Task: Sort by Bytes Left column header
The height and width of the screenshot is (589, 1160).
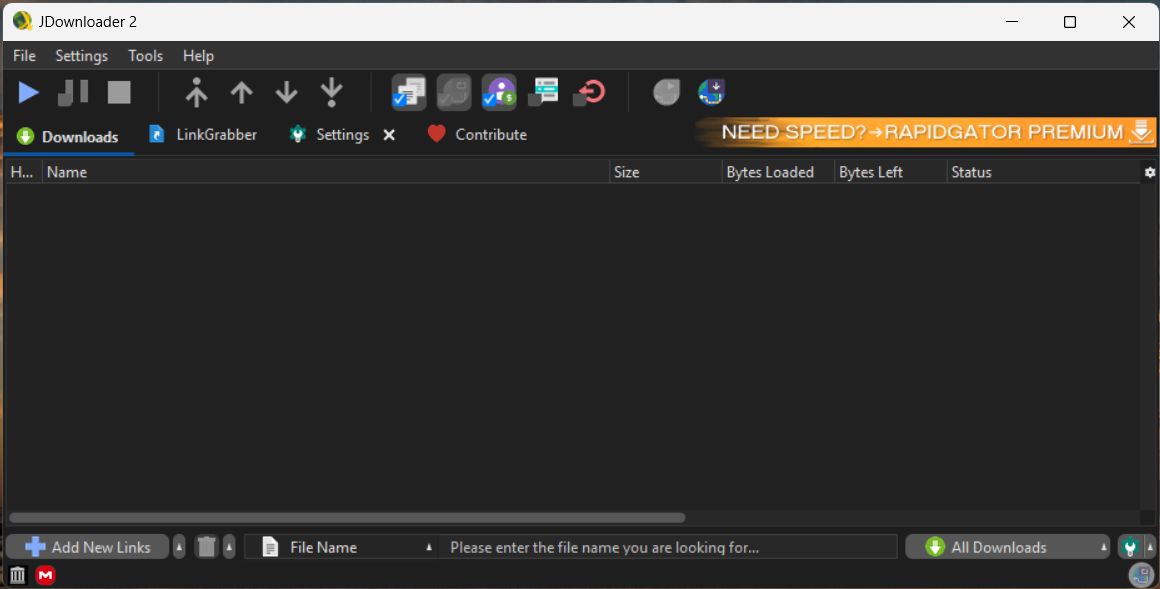Action: [x=891, y=172]
